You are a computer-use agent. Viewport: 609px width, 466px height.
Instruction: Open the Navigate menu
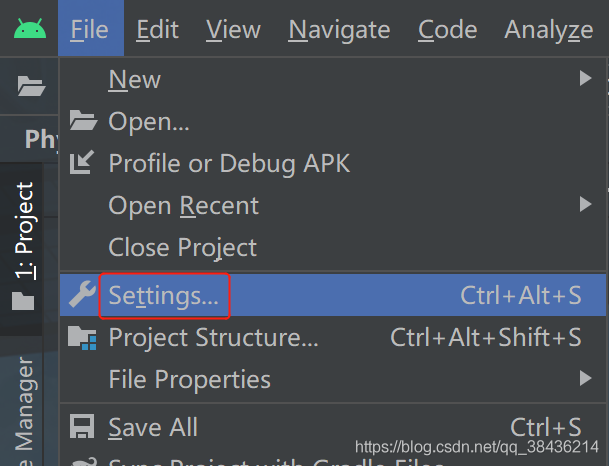pos(339,29)
